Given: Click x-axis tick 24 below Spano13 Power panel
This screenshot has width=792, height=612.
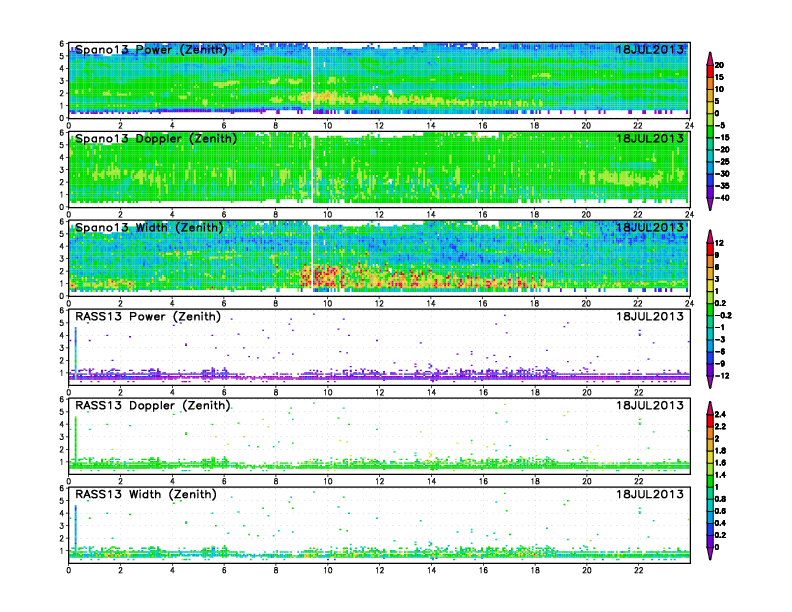Looking at the screenshot, I should point(689,125).
